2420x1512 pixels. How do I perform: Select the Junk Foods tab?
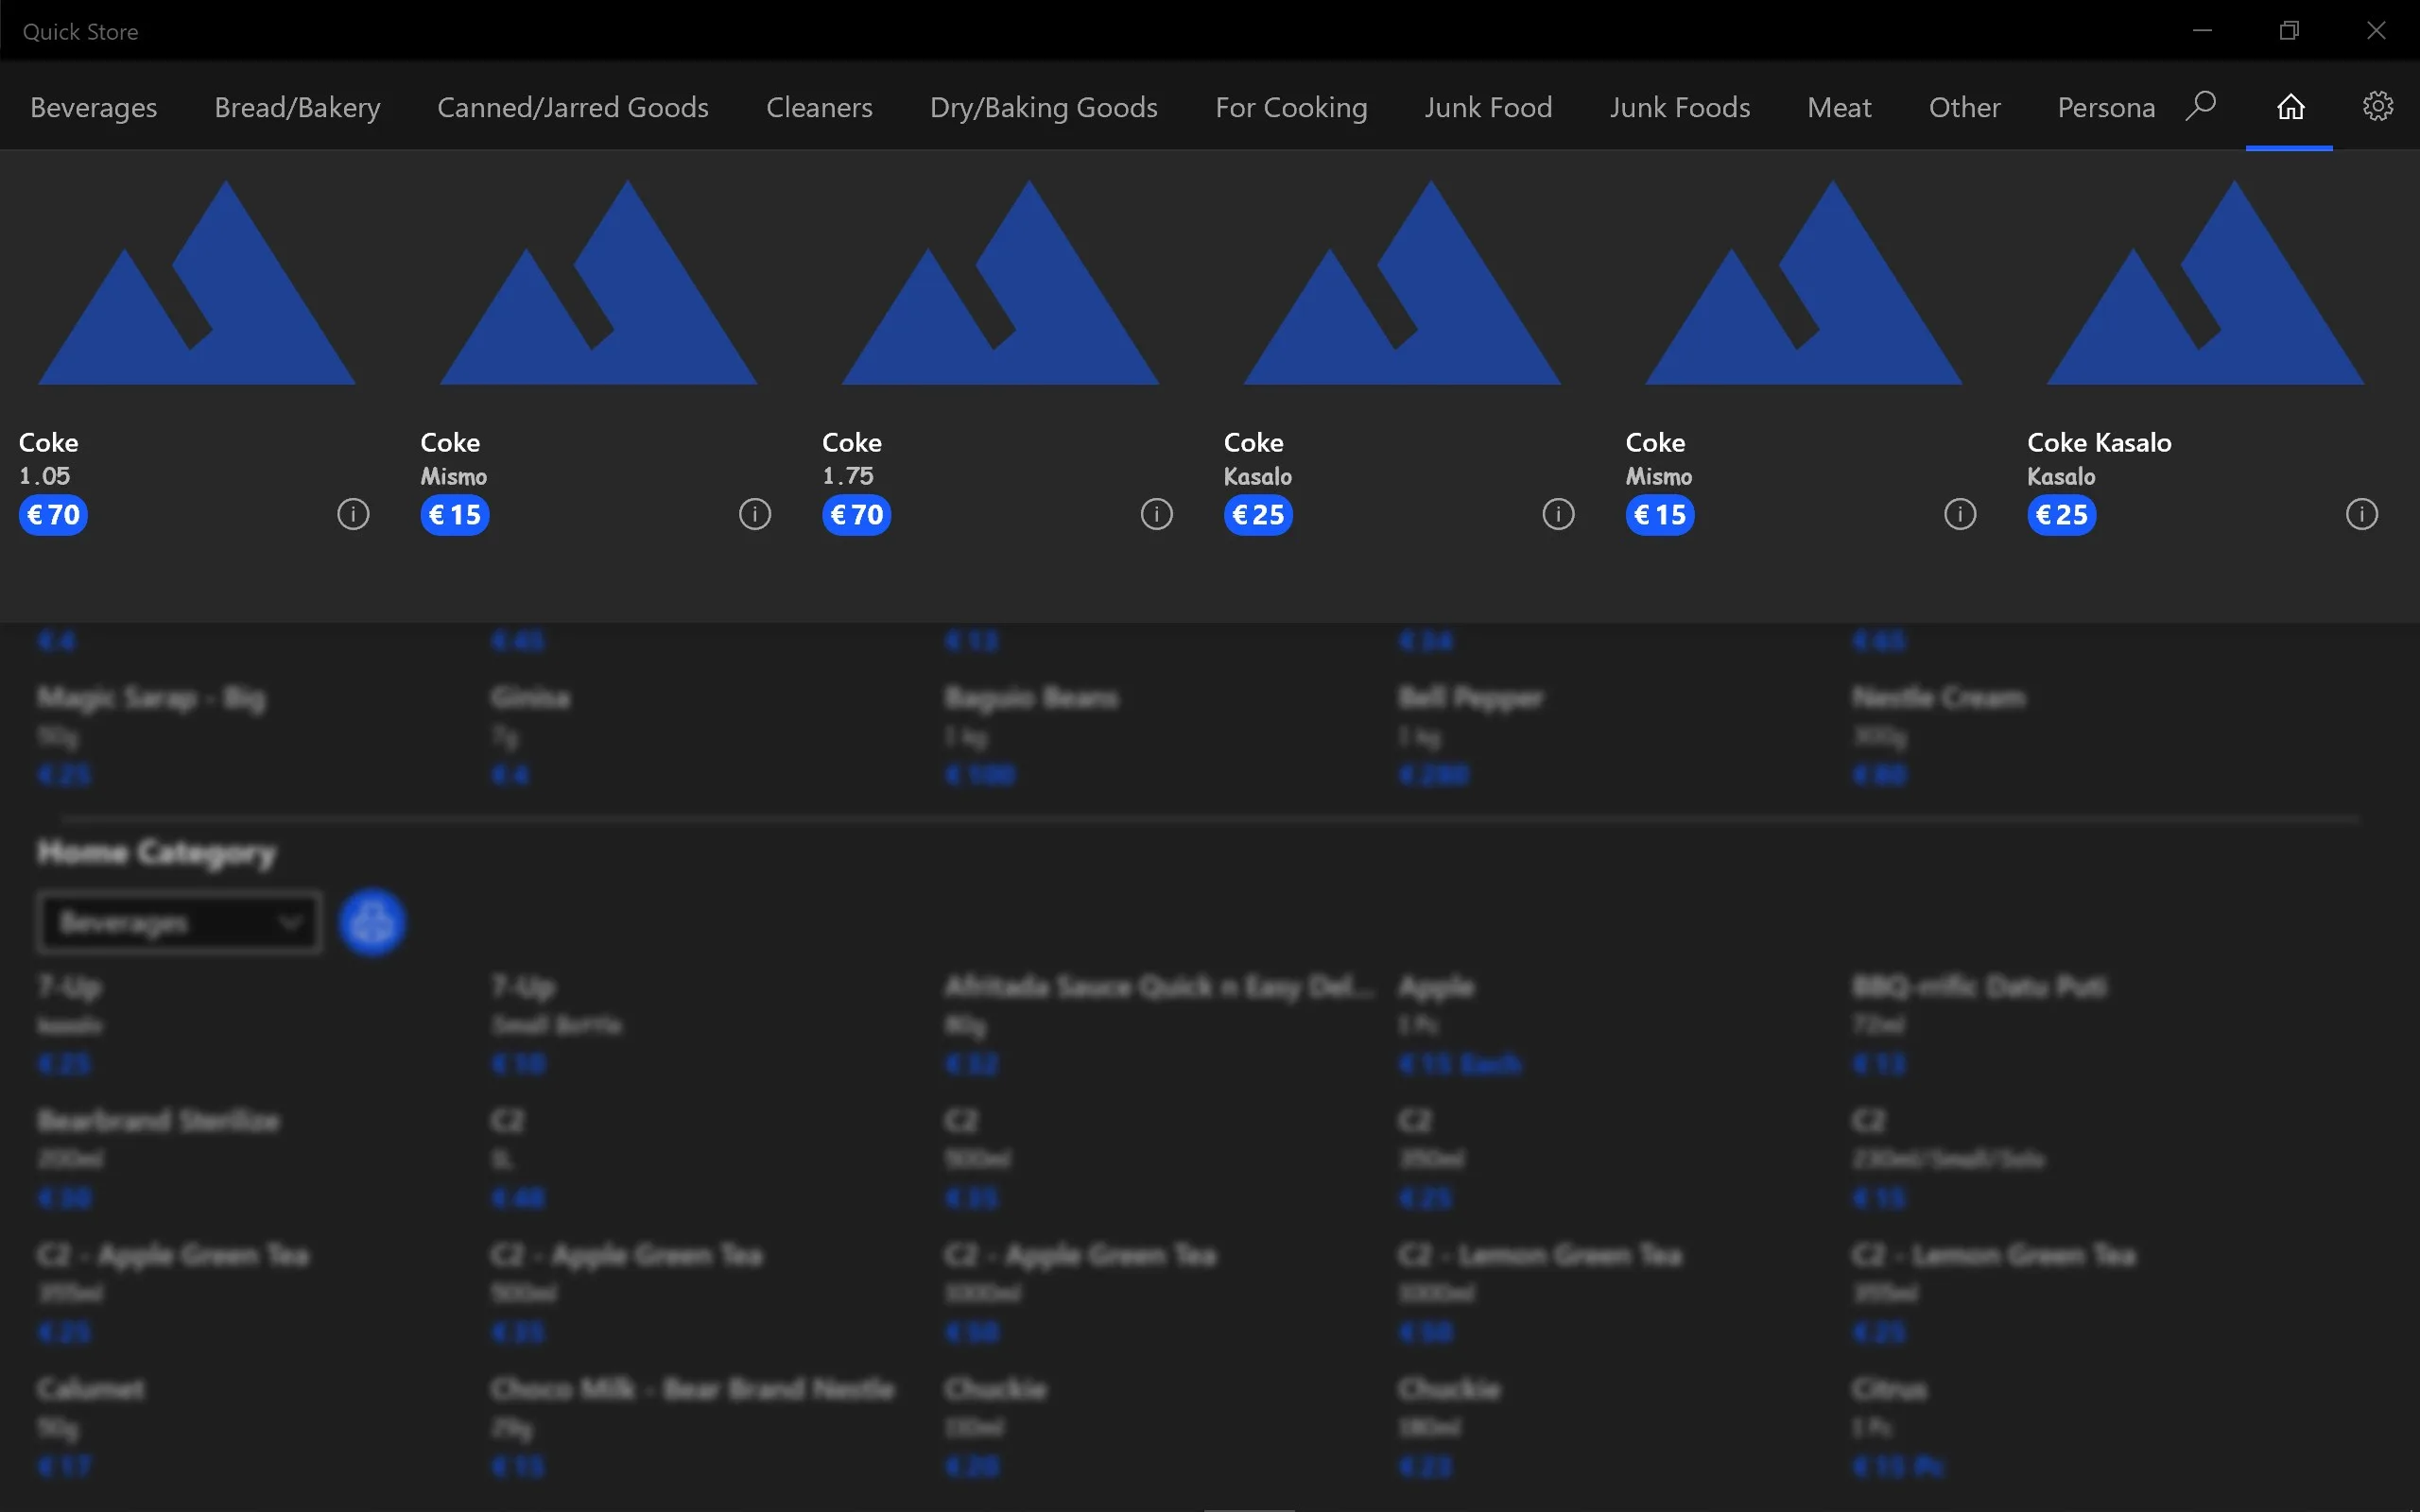(x=1680, y=107)
